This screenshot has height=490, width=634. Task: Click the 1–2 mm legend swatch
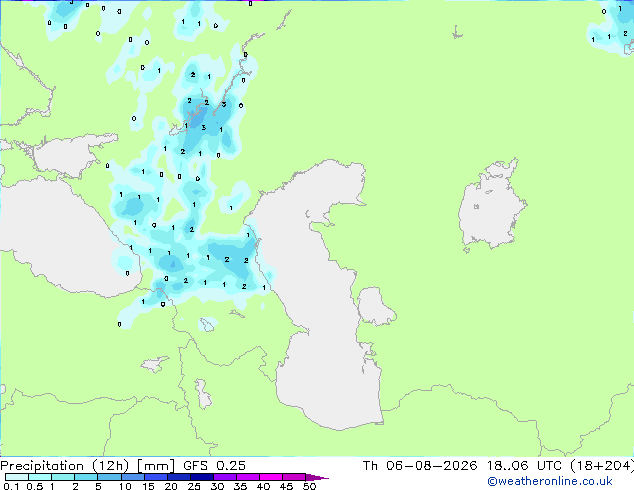coord(63,477)
